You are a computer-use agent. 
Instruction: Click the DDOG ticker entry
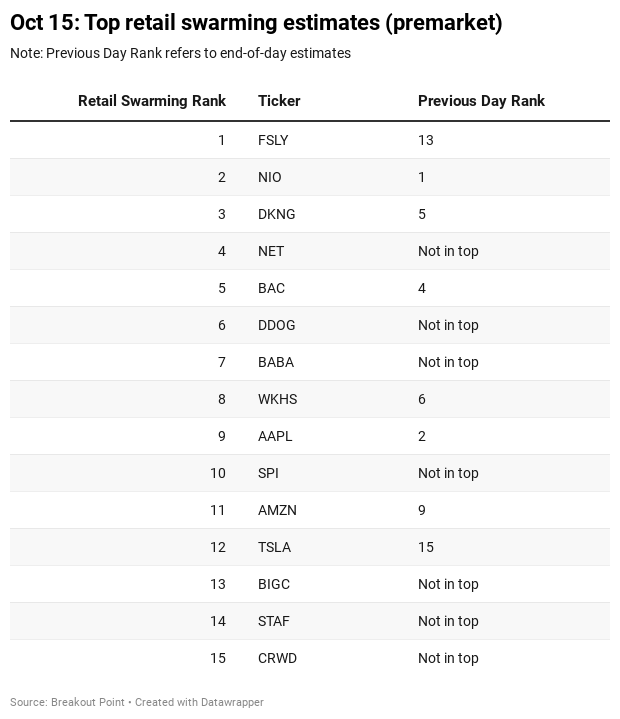277,325
